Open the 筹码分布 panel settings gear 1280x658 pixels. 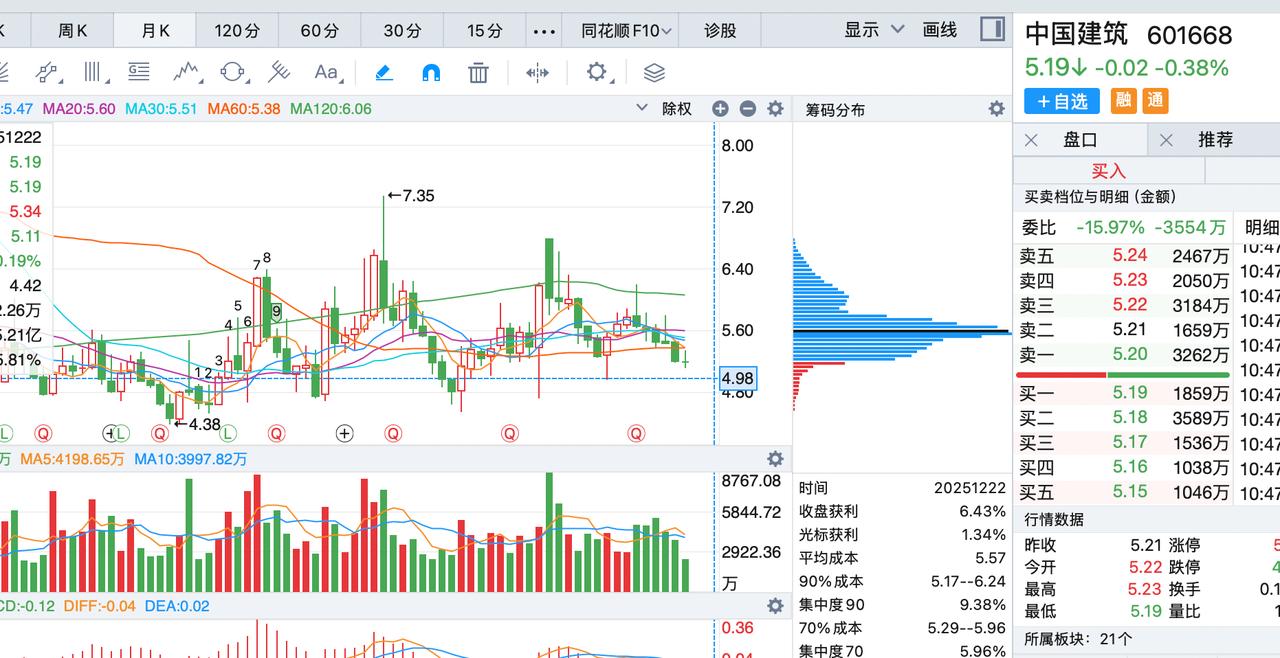point(995,108)
